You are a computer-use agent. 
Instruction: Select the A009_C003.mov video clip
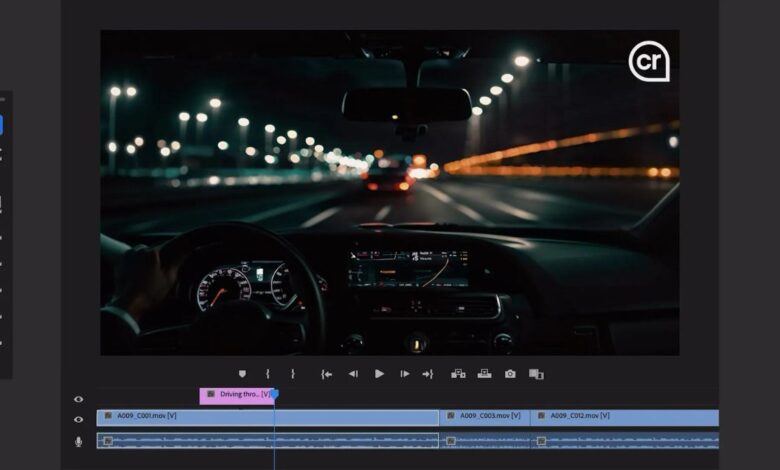485,418
